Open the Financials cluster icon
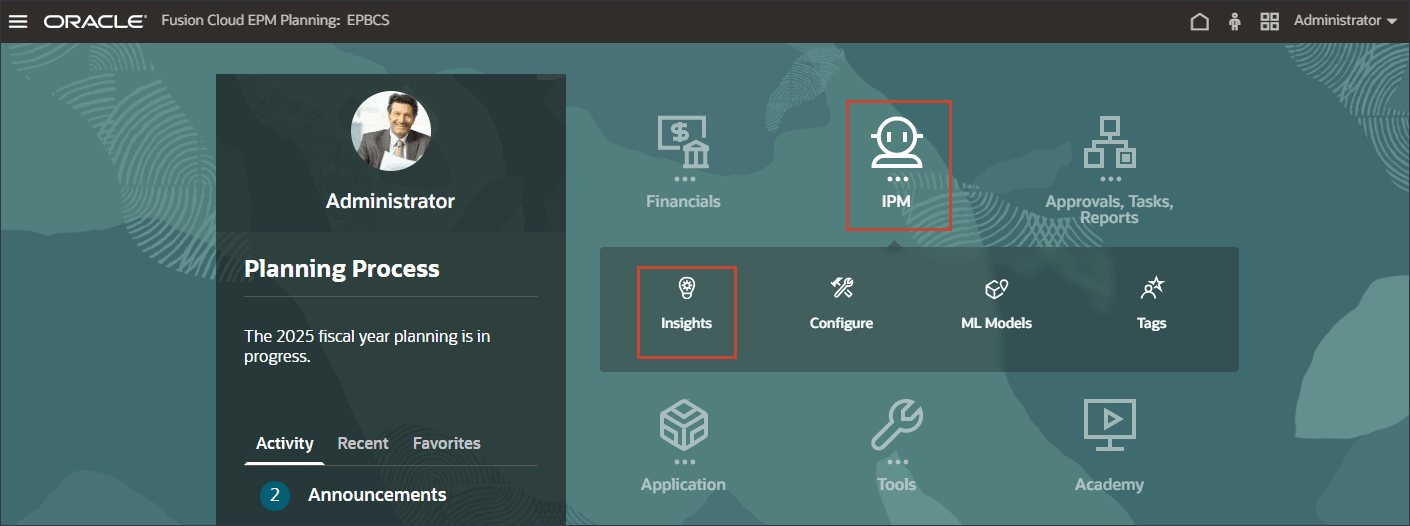This screenshot has width=1410, height=526. [683, 142]
